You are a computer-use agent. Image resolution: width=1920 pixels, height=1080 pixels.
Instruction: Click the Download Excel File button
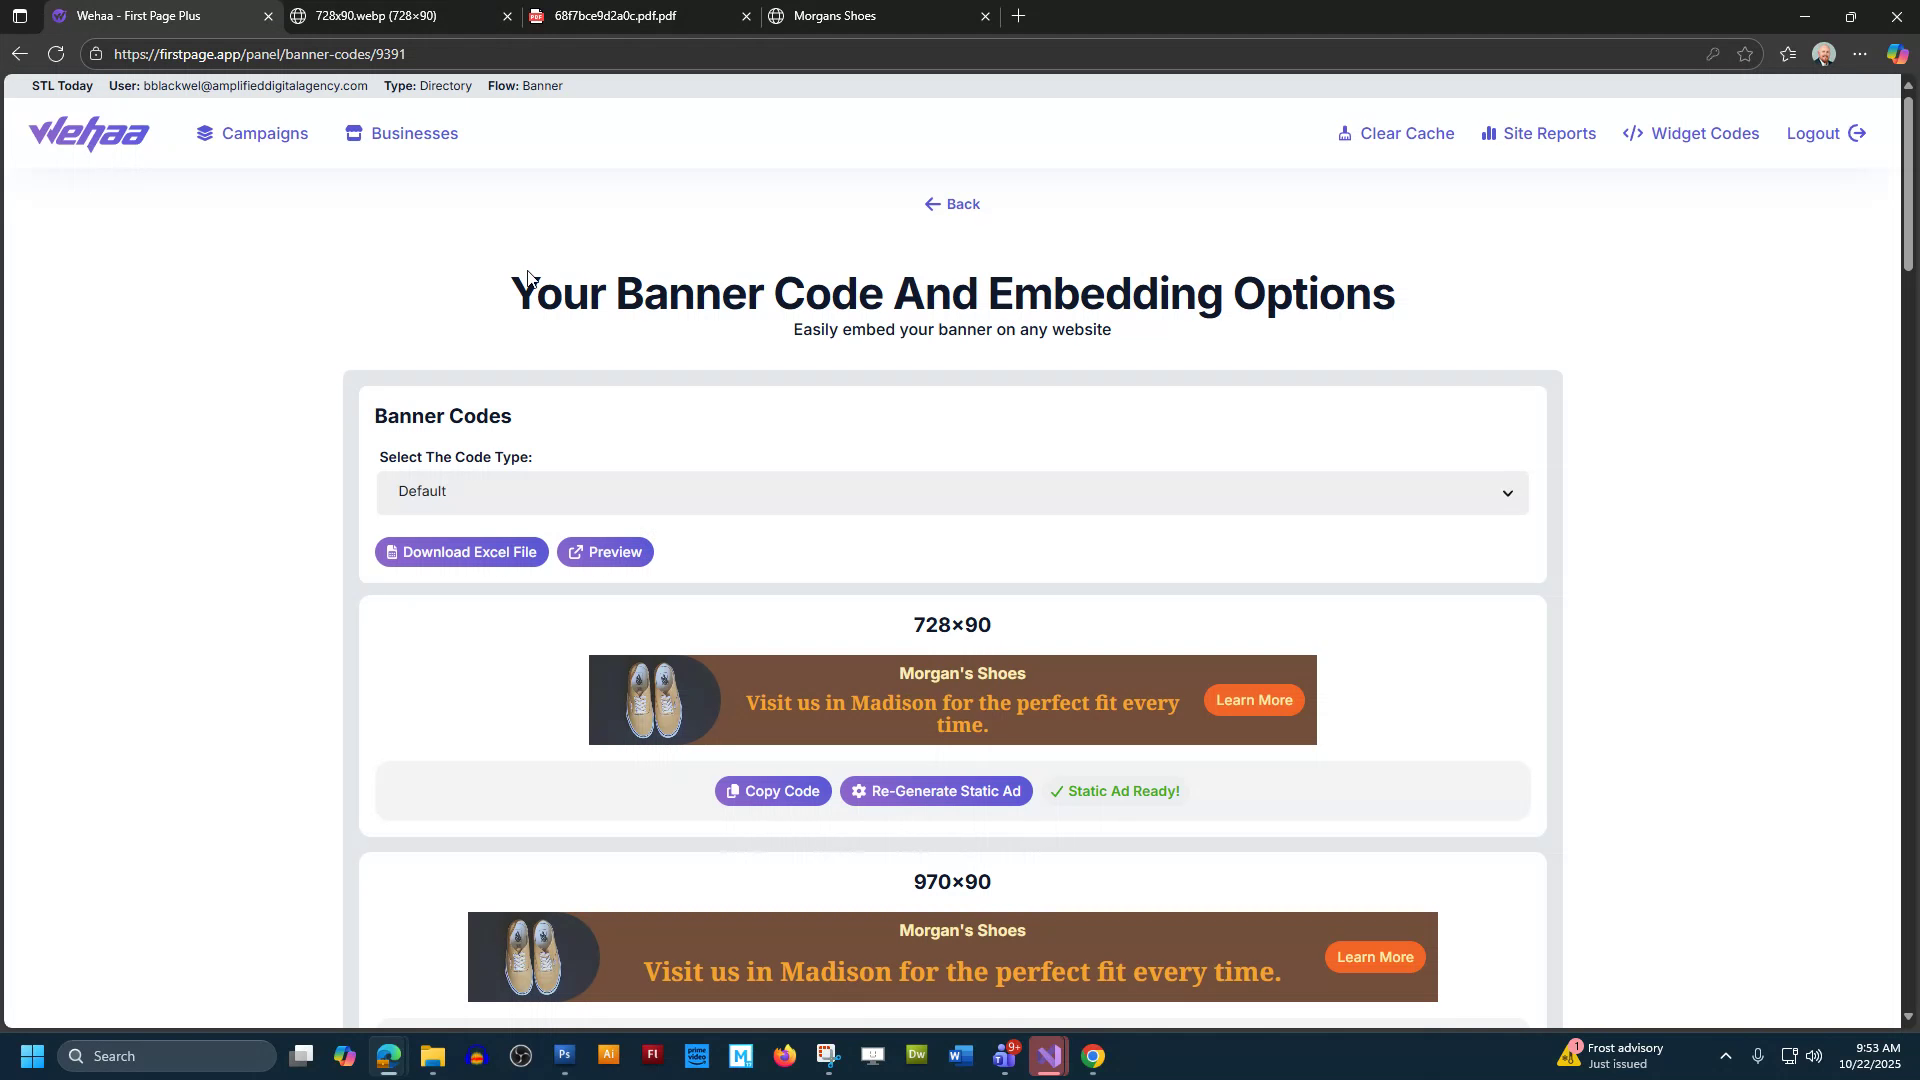click(x=461, y=551)
